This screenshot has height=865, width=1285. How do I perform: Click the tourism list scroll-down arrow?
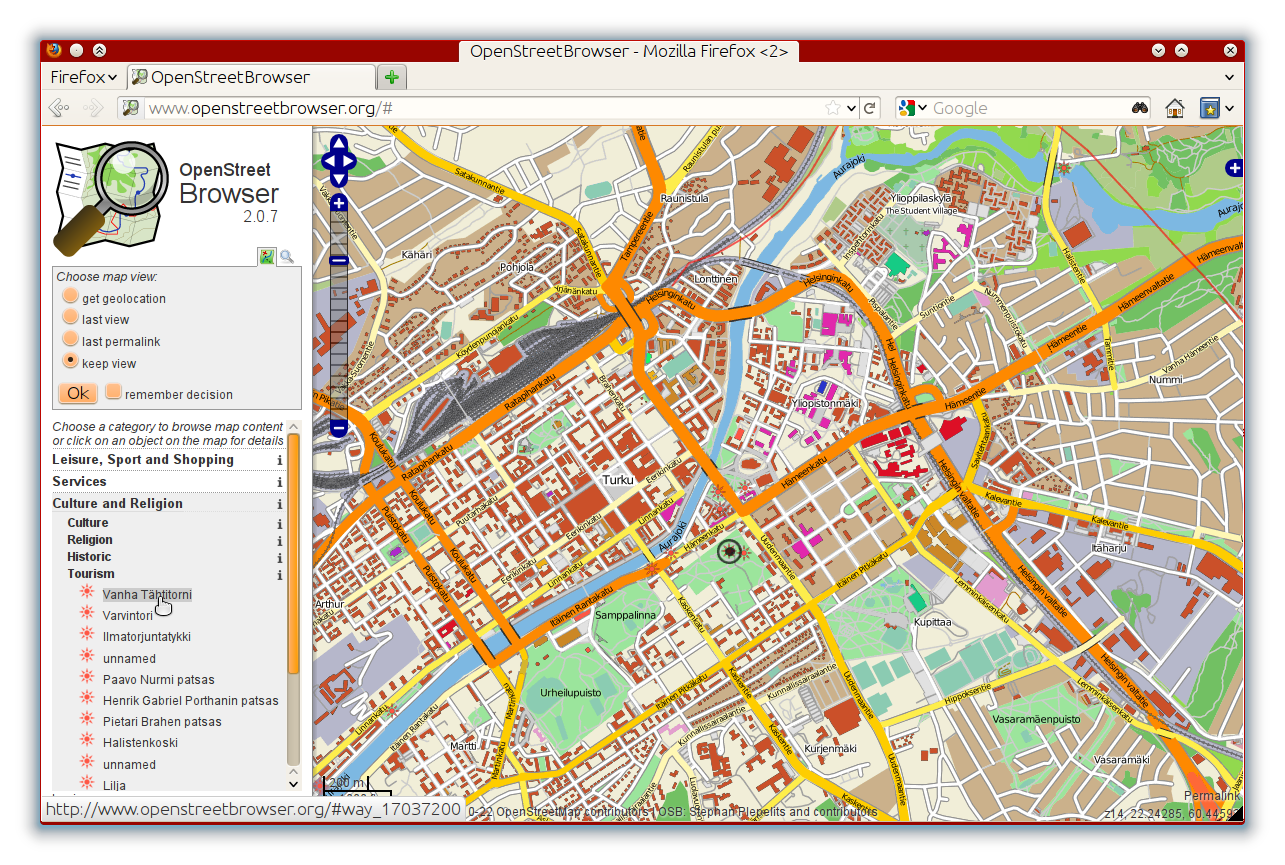point(294,783)
